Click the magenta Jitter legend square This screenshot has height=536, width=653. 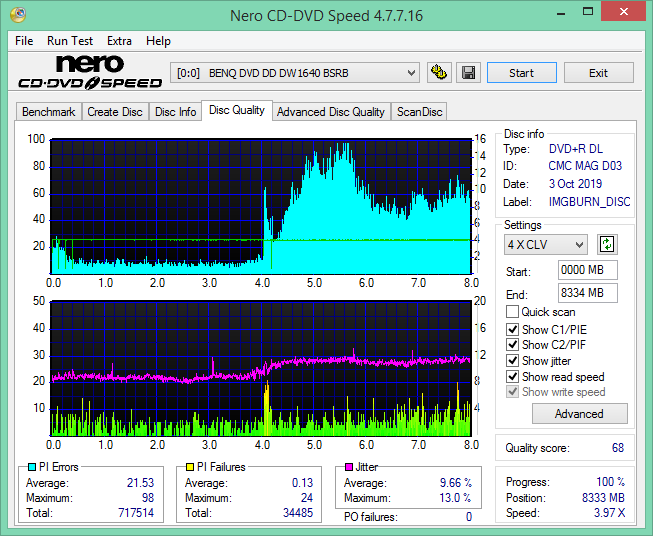tap(349, 467)
